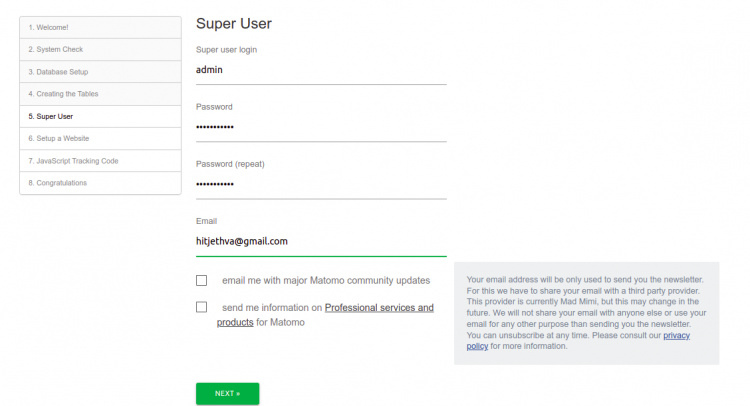The width and height of the screenshot is (750, 406).
Task: Open the System Check step
Action: pos(100,49)
